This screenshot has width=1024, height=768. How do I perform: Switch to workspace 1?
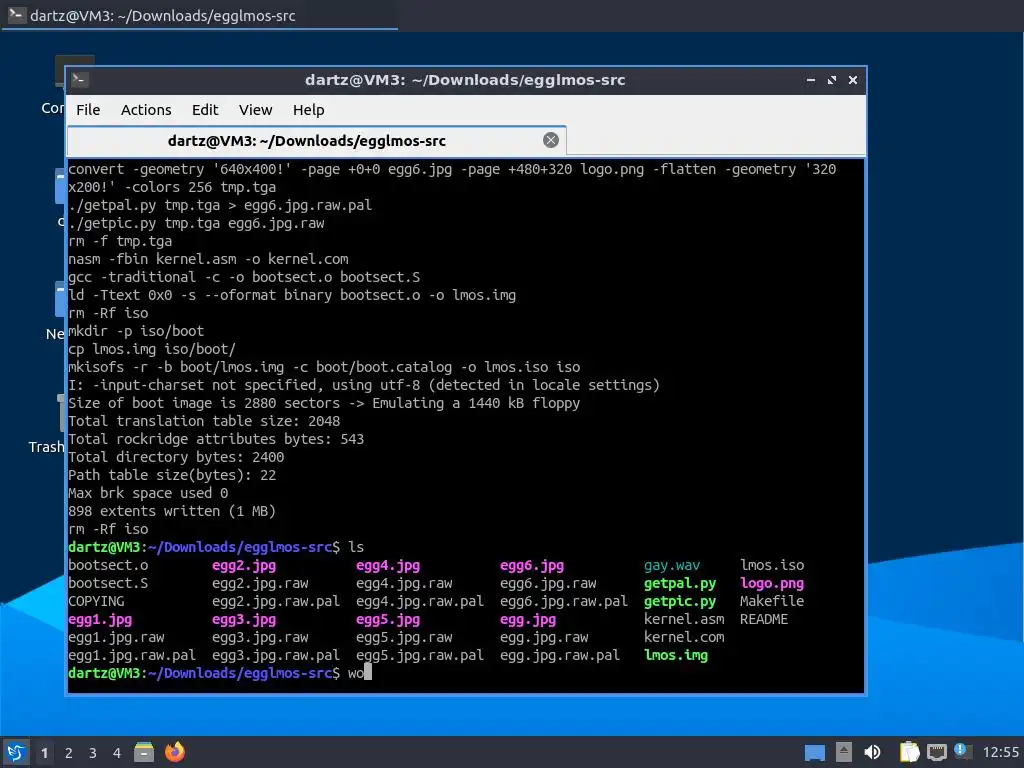44,753
